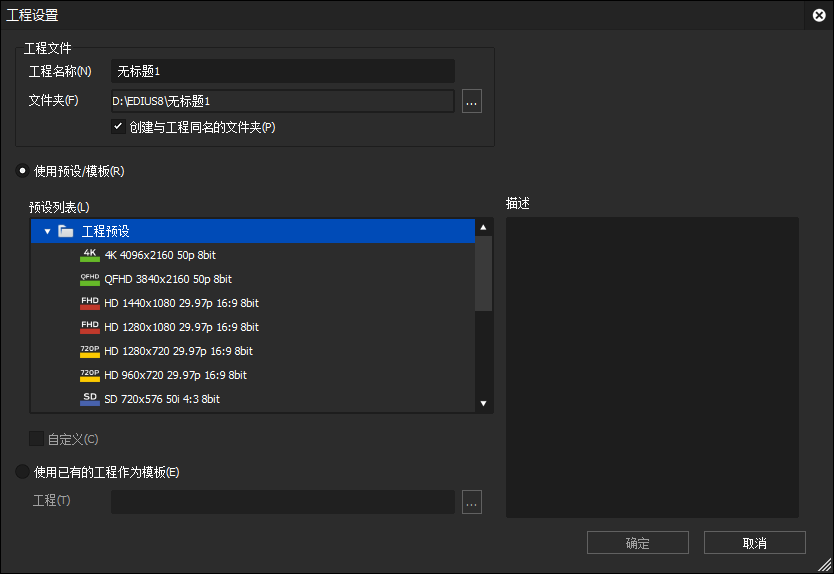Click into the 工程名称 text field

[x=282, y=72]
